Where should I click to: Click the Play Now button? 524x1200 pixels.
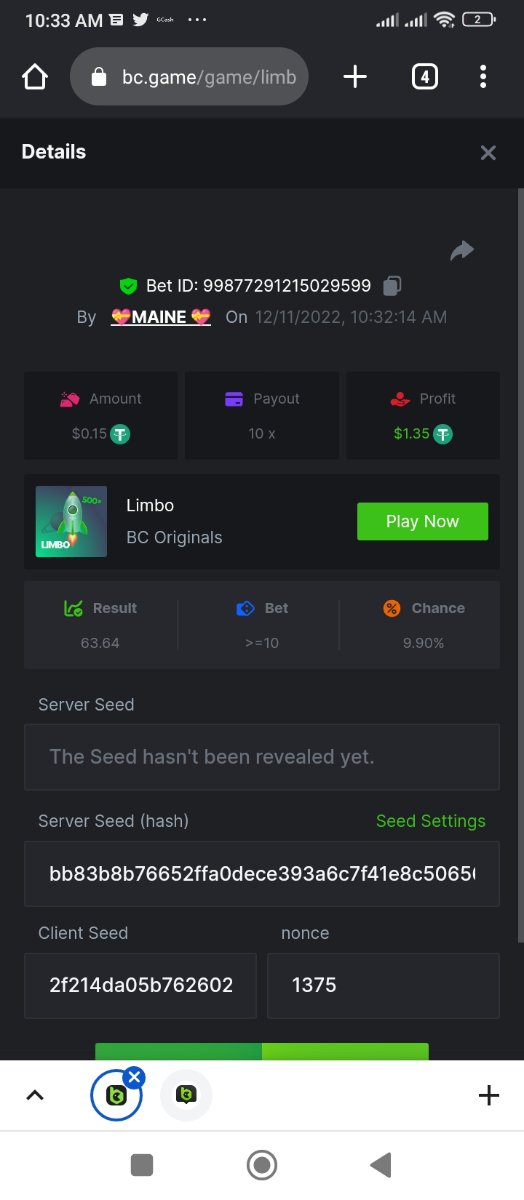(422, 521)
